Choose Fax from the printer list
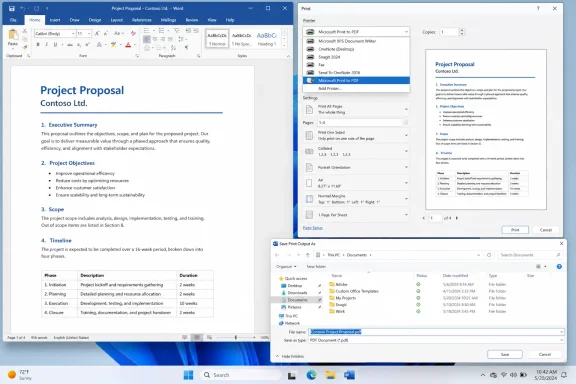The height and width of the screenshot is (384, 576). (x=356, y=65)
